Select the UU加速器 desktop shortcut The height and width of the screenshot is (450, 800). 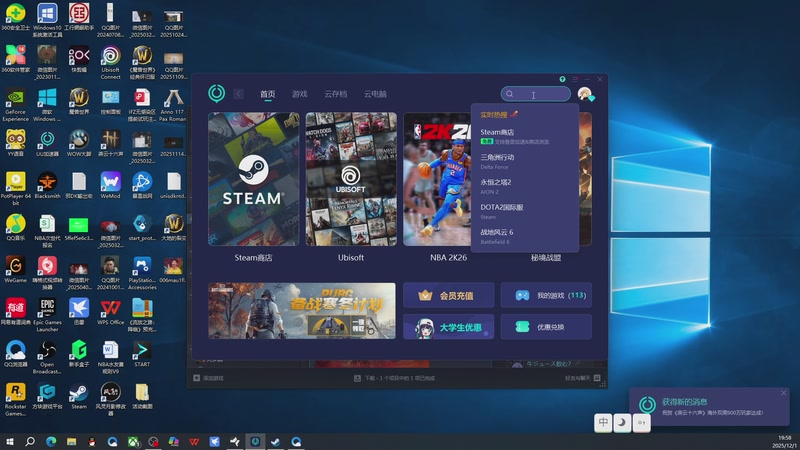[47, 143]
